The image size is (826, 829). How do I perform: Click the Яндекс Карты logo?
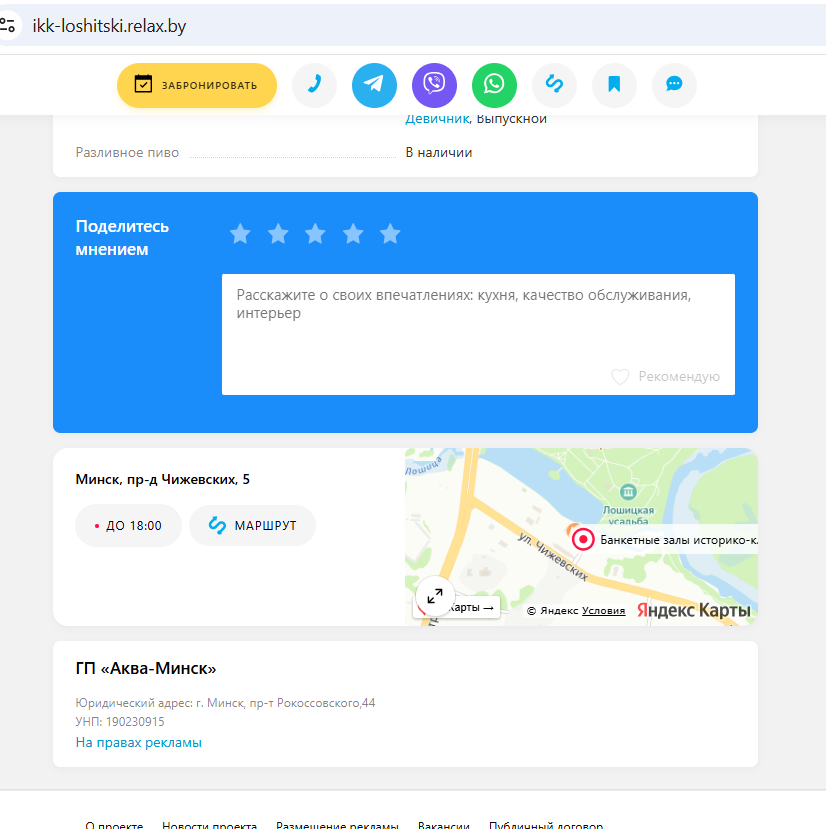693,610
